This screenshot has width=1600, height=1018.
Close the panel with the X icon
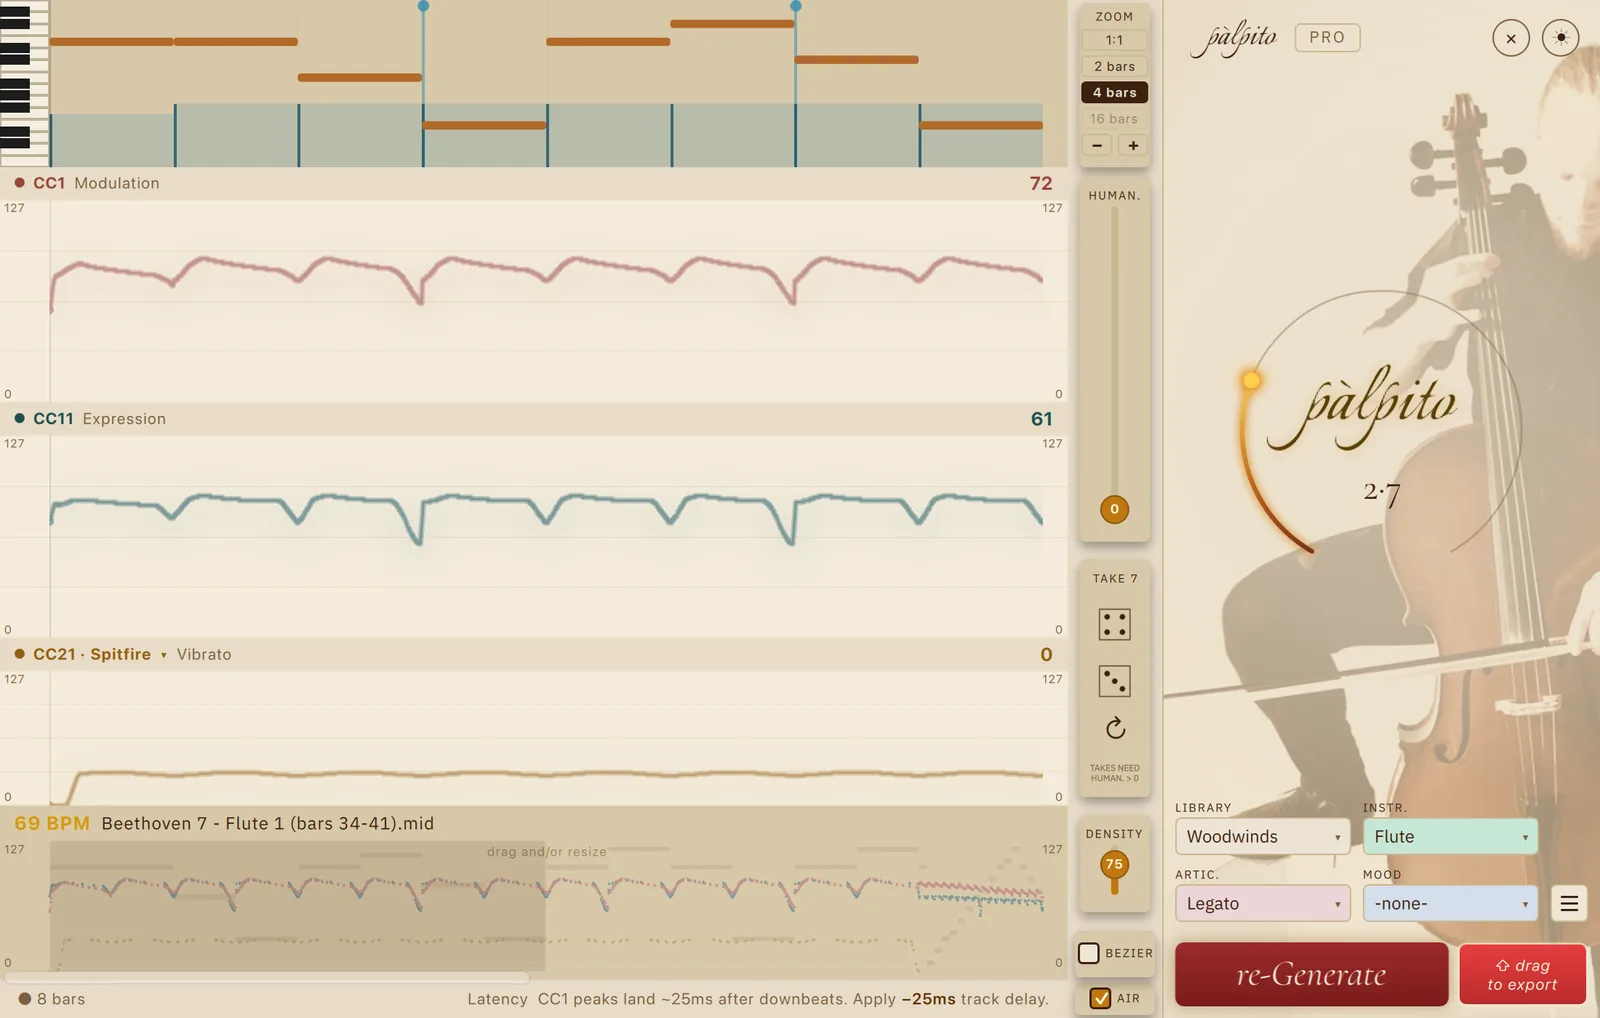coord(1511,38)
